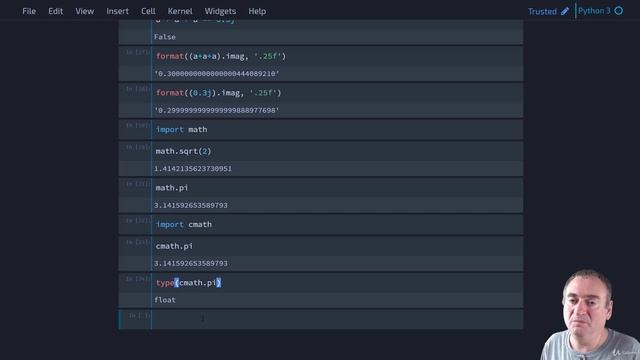Select the 'math.pi' code cell
640x360 pixels.
(337, 188)
